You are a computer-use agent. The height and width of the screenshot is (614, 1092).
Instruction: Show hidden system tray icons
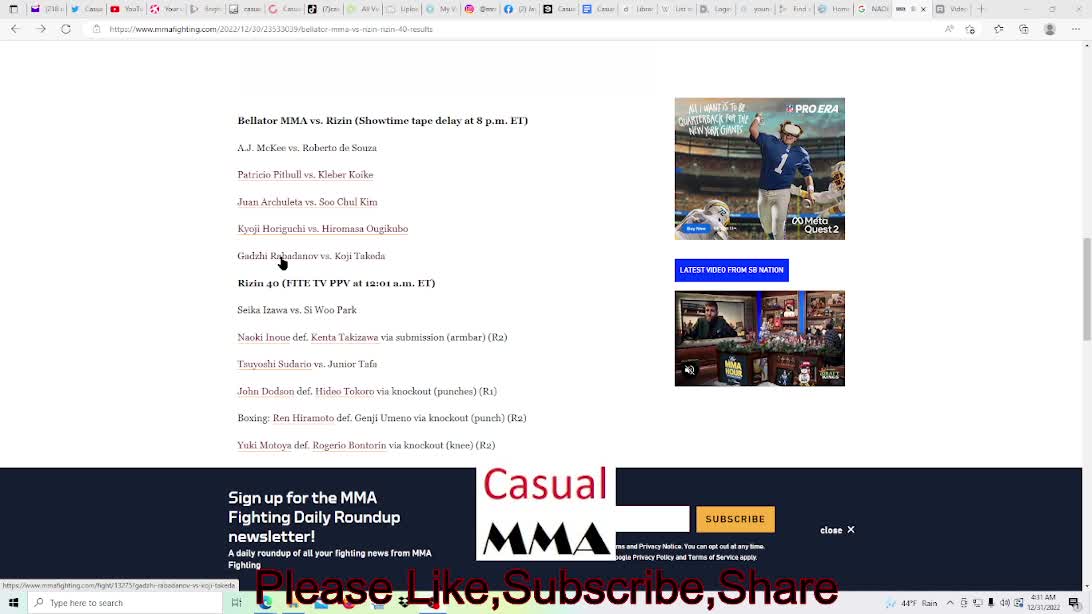pos(950,603)
